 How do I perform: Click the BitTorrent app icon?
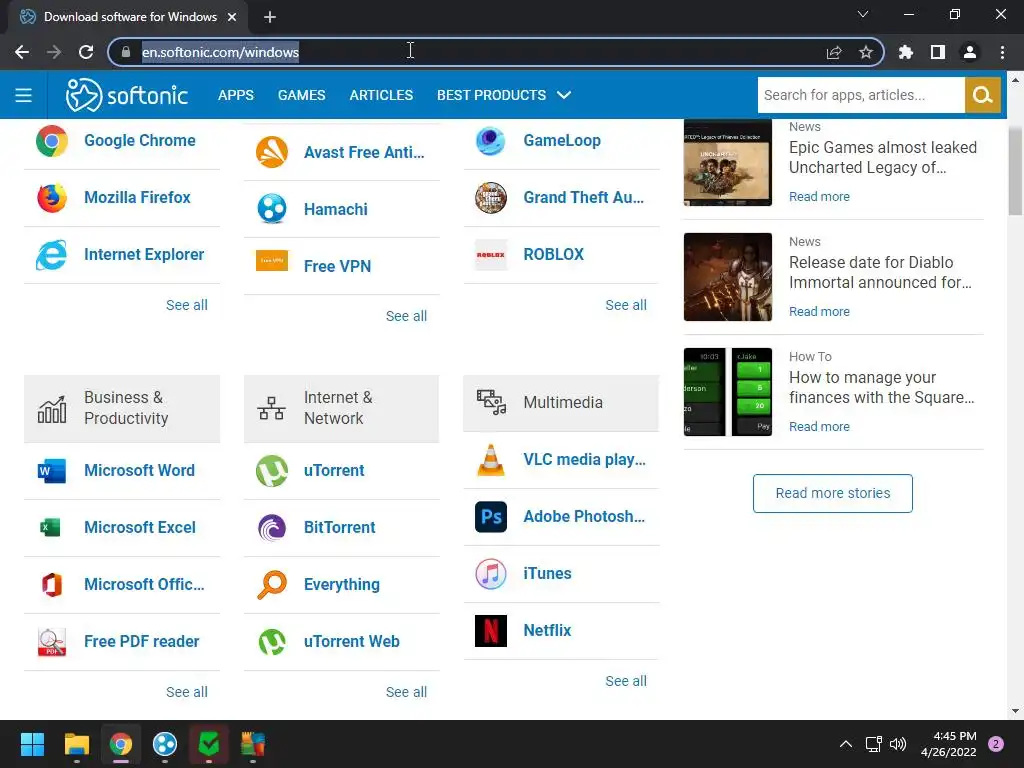[272, 528]
